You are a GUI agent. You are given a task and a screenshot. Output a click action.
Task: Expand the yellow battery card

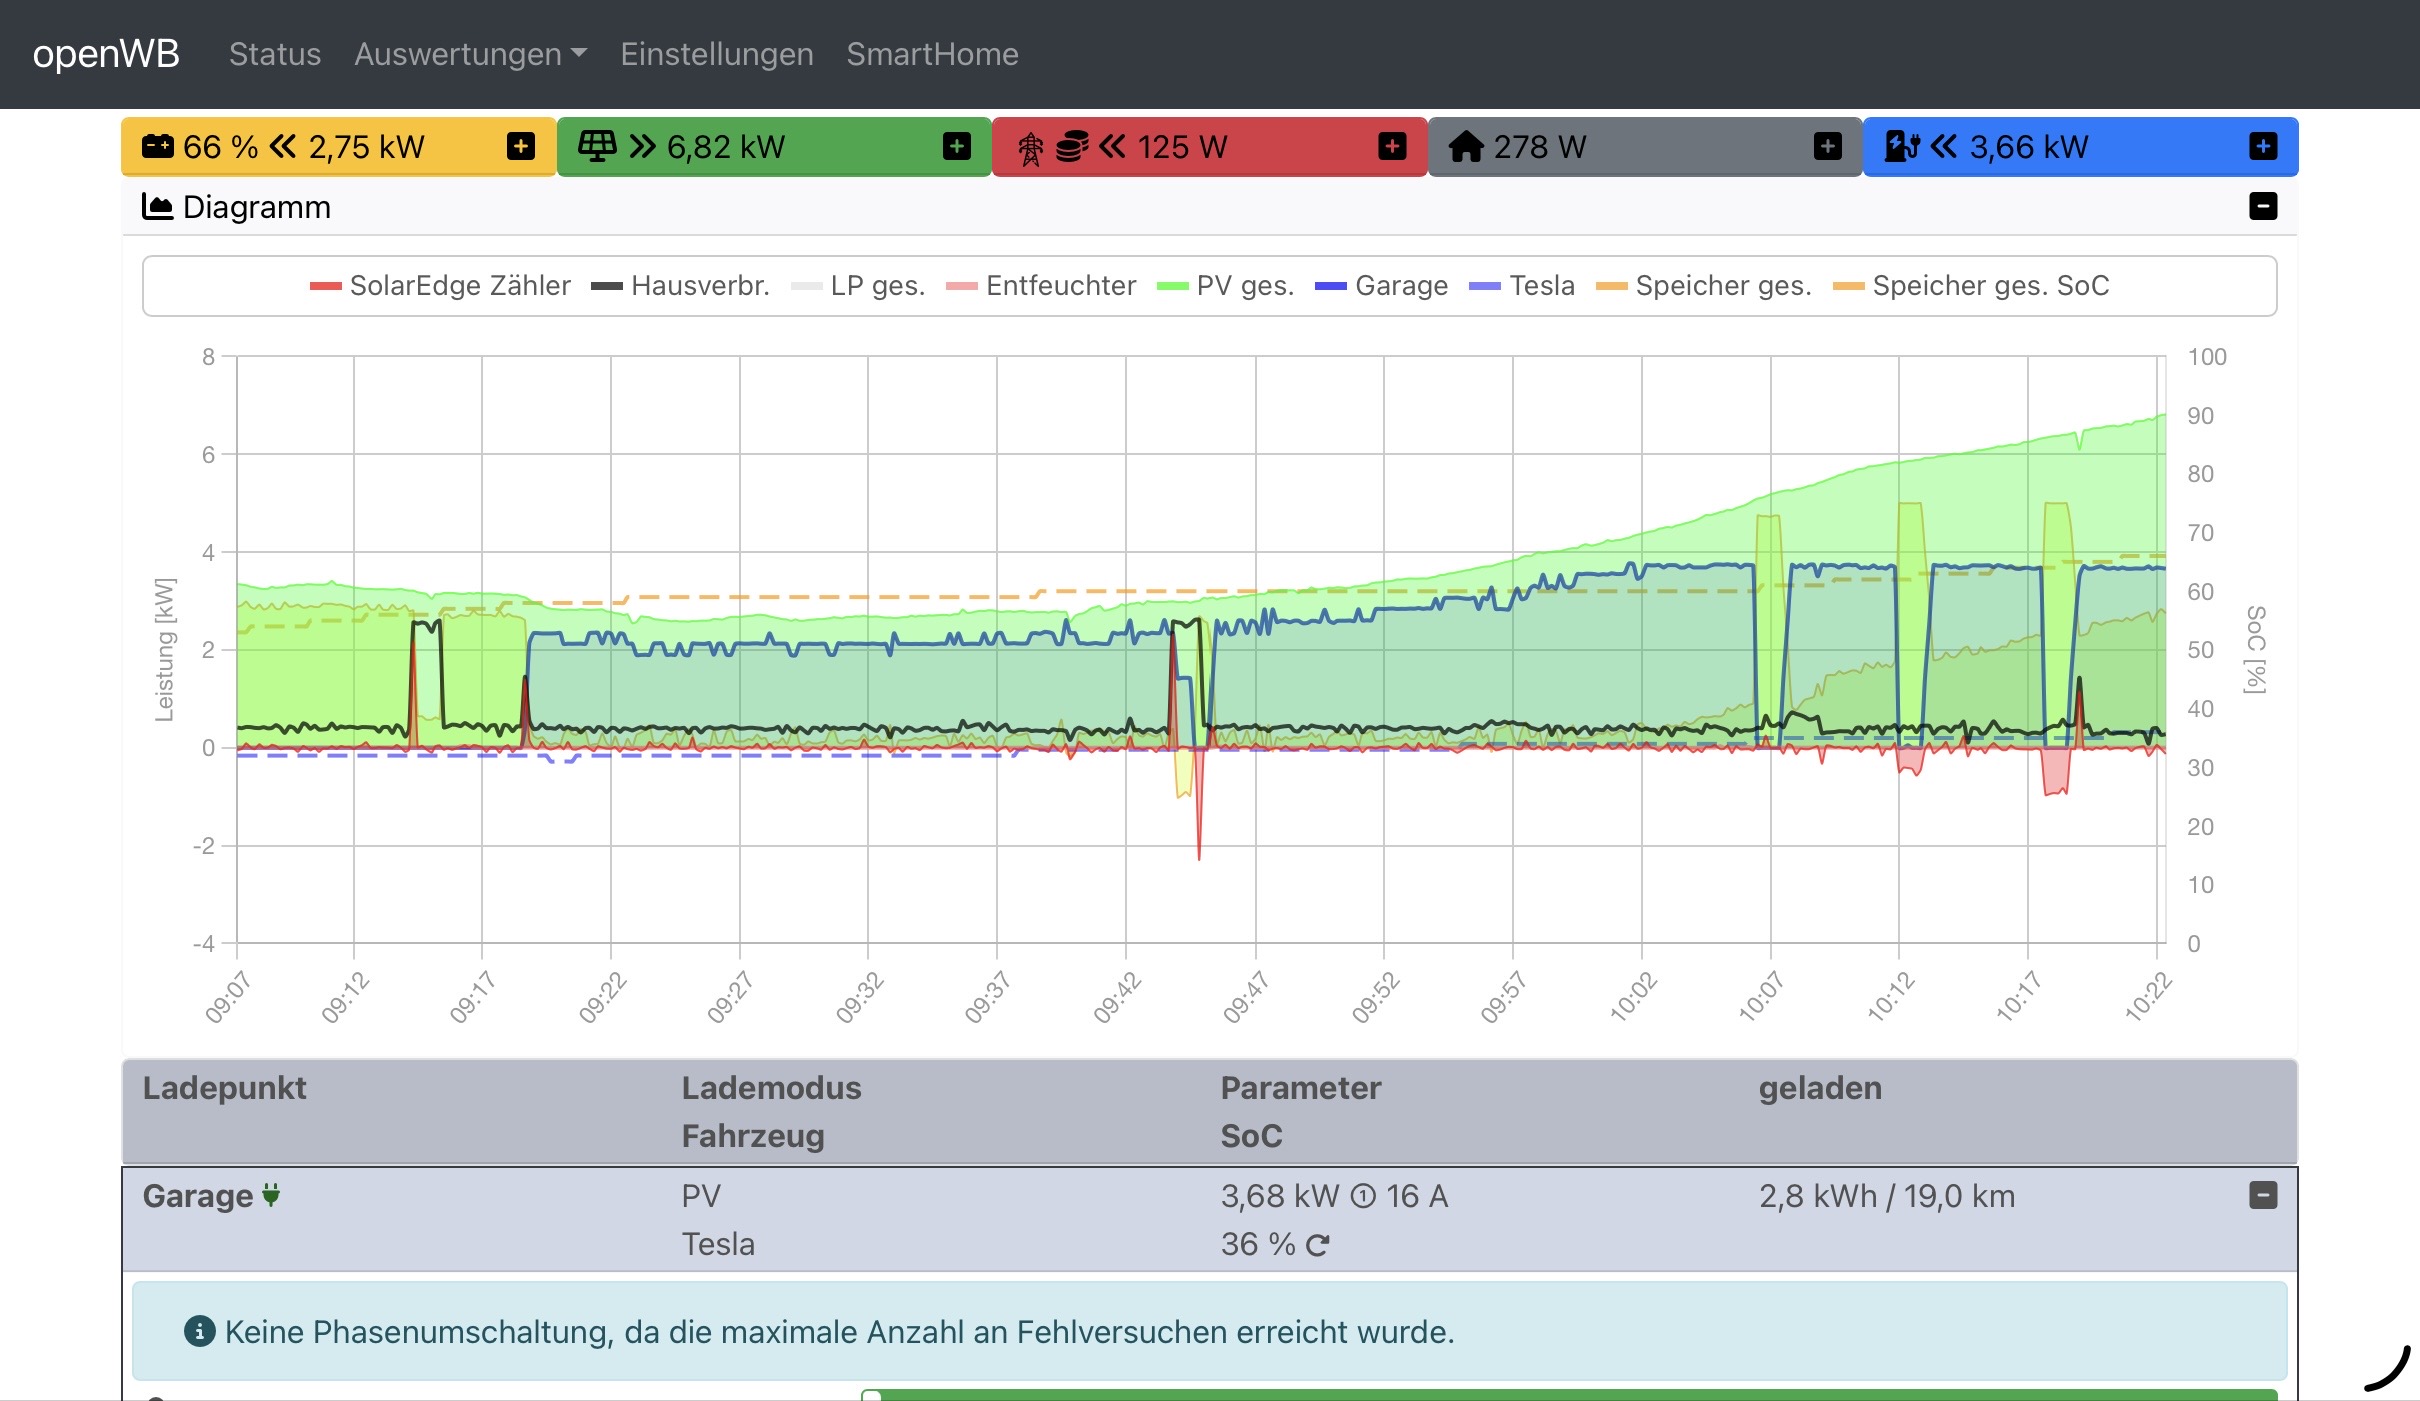pos(520,147)
